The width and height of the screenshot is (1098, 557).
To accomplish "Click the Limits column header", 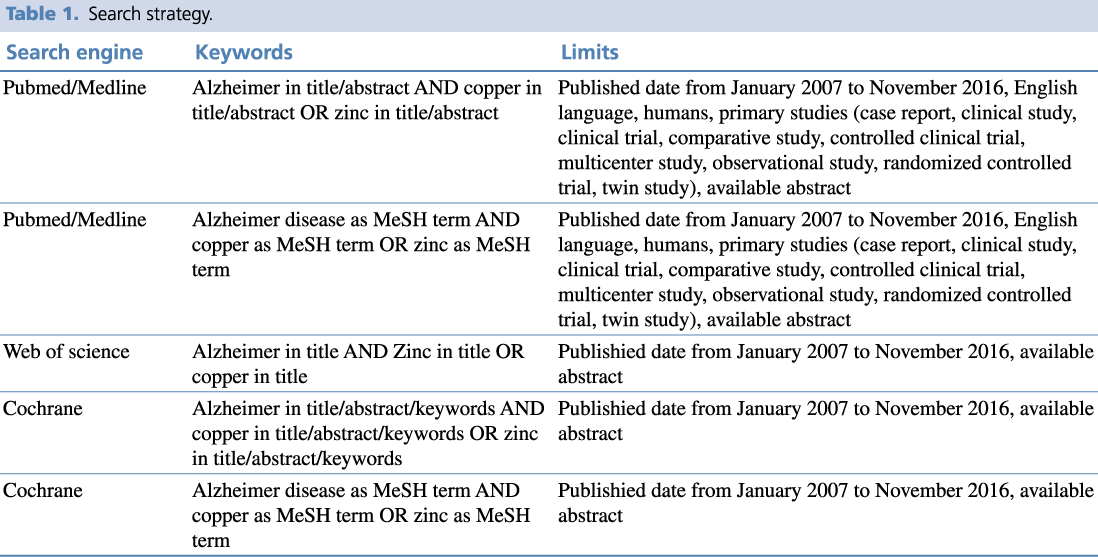I will point(589,53).
